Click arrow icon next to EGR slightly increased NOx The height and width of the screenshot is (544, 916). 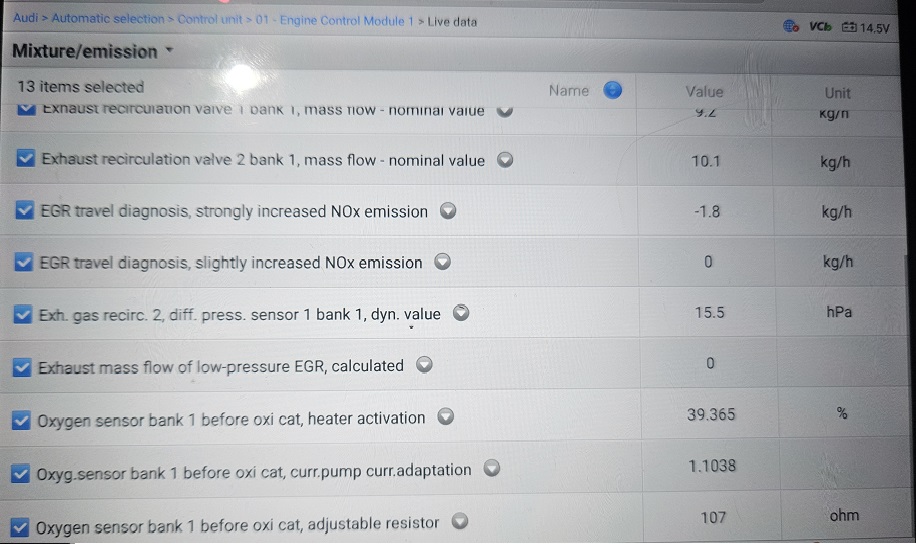(443, 263)
